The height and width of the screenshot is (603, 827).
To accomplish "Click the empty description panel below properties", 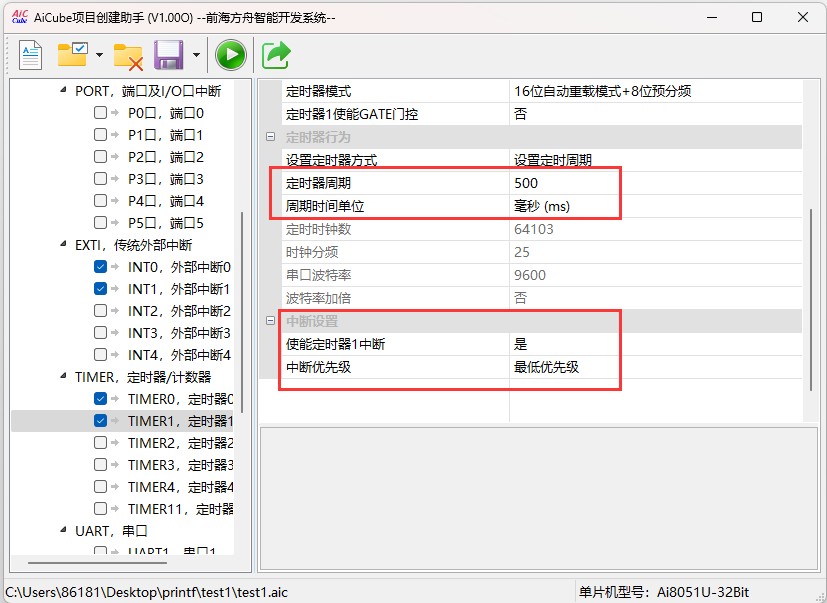I will [x=538, y=499].
